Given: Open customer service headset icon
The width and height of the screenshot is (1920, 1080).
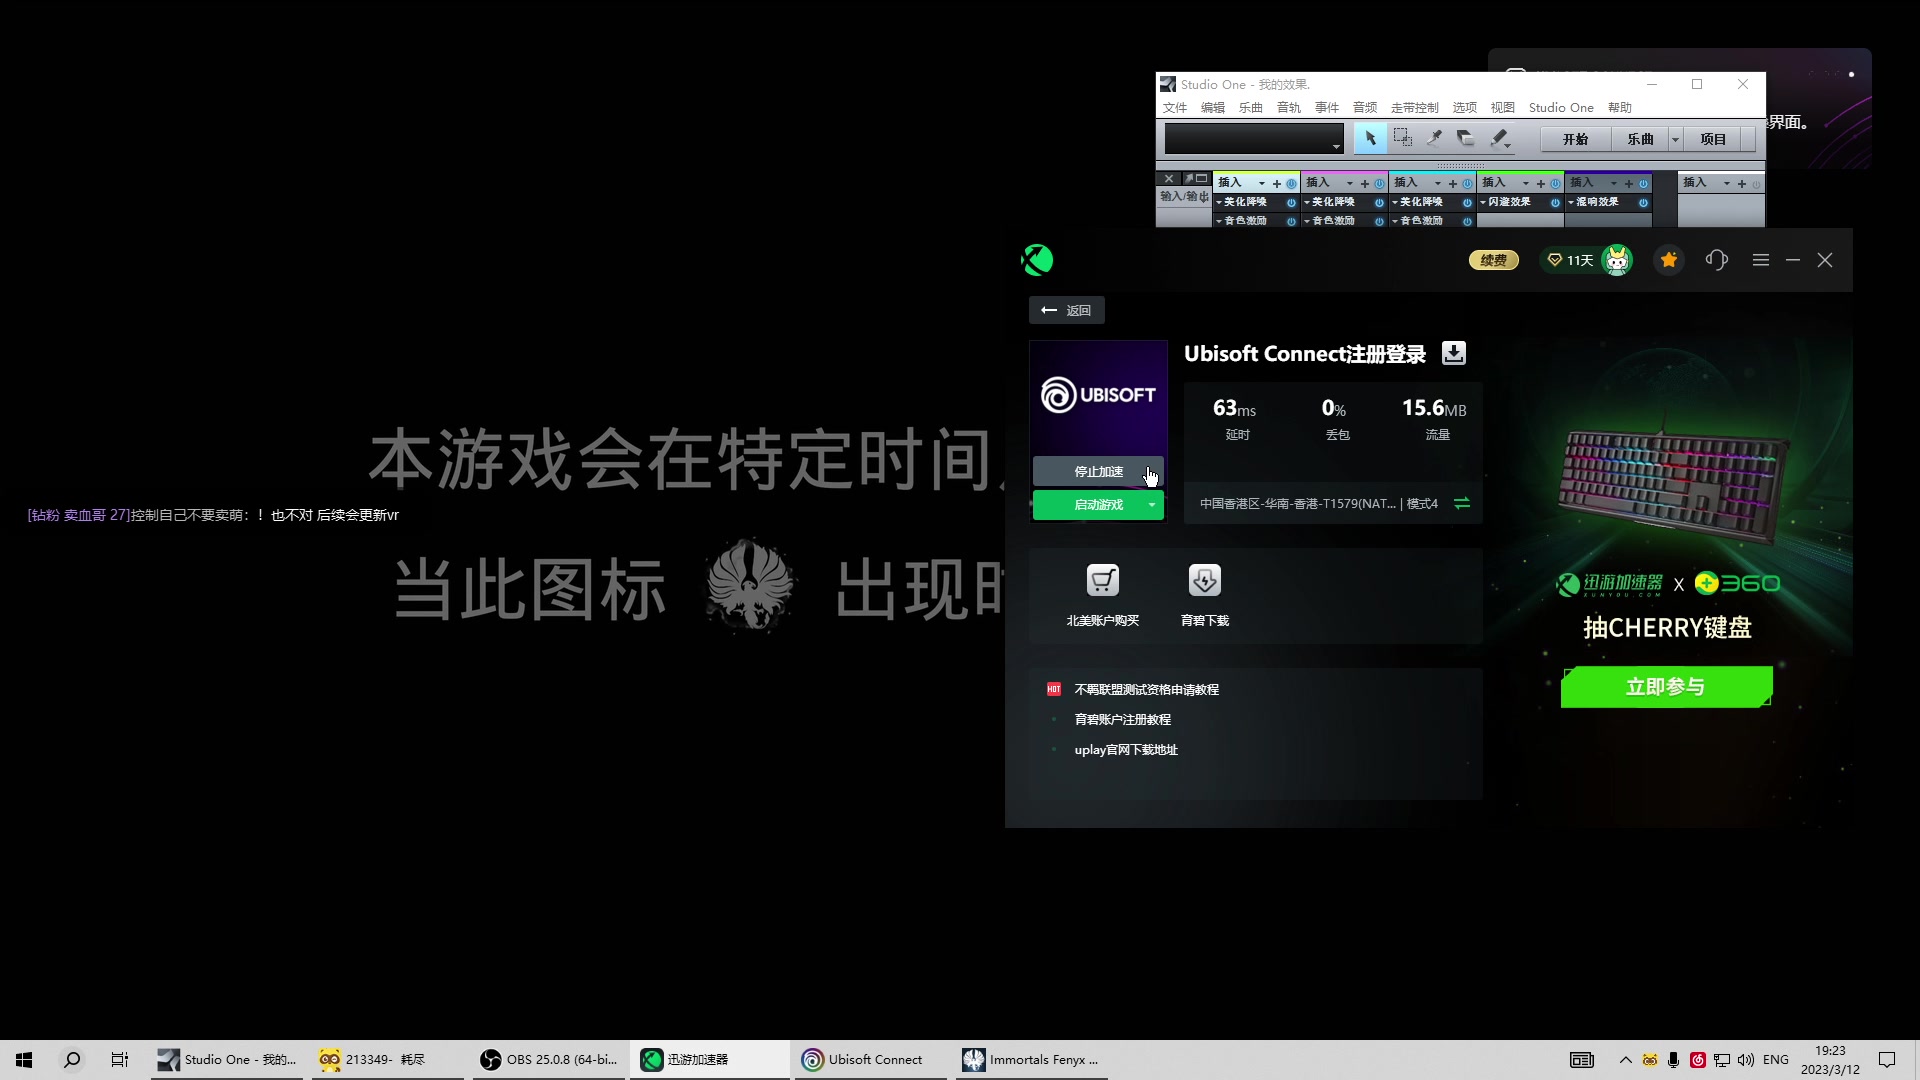Looking at the screenshot, I should (x=1717, y=260).
